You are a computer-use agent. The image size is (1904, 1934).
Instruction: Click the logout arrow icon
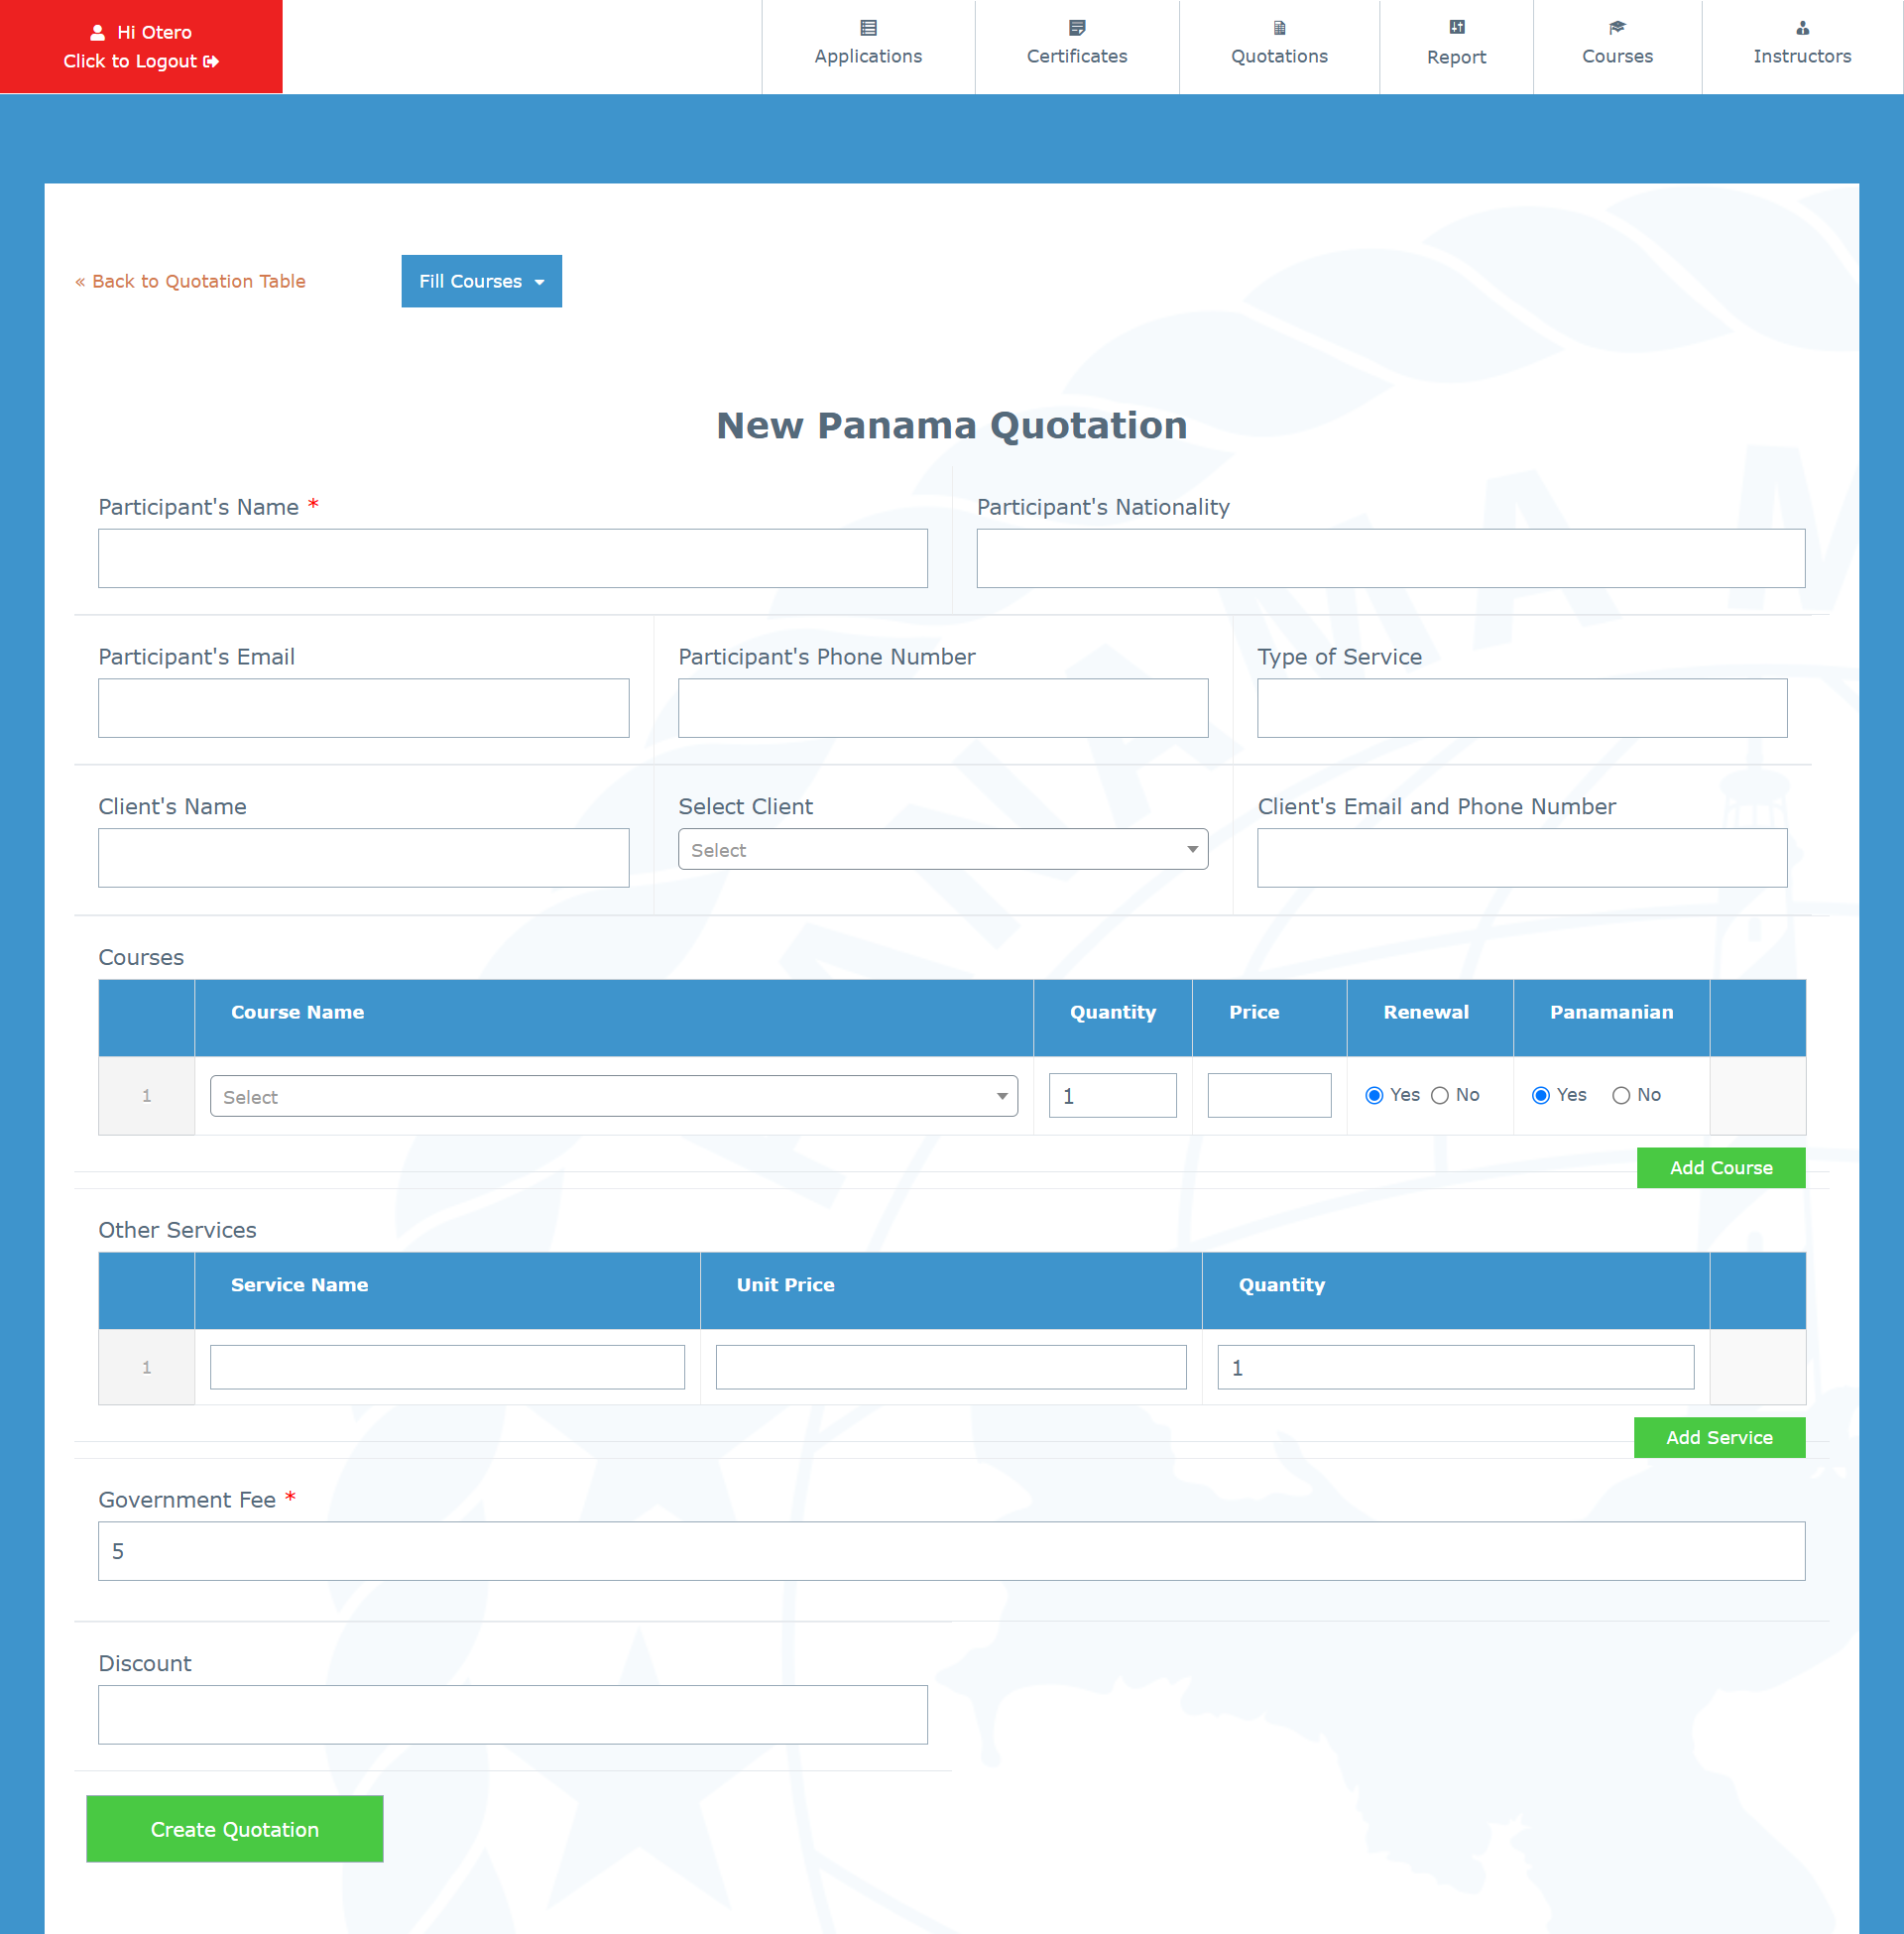(x=211, y=61)
